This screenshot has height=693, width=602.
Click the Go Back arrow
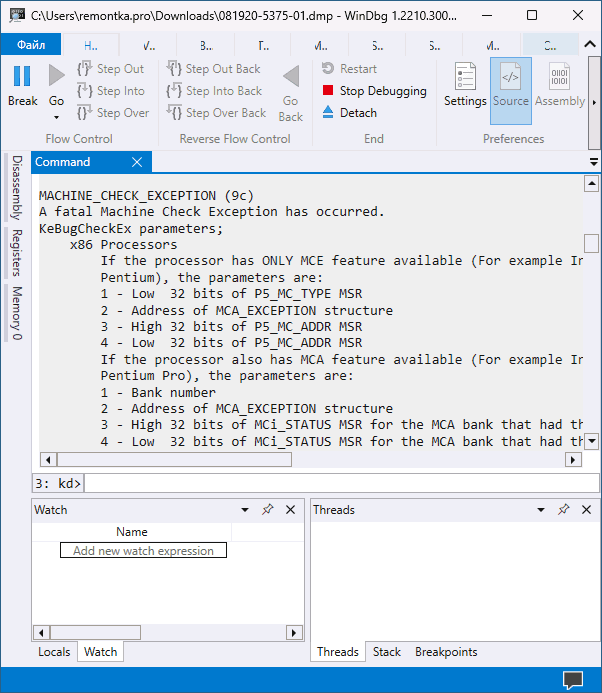(x=291, y=76)
